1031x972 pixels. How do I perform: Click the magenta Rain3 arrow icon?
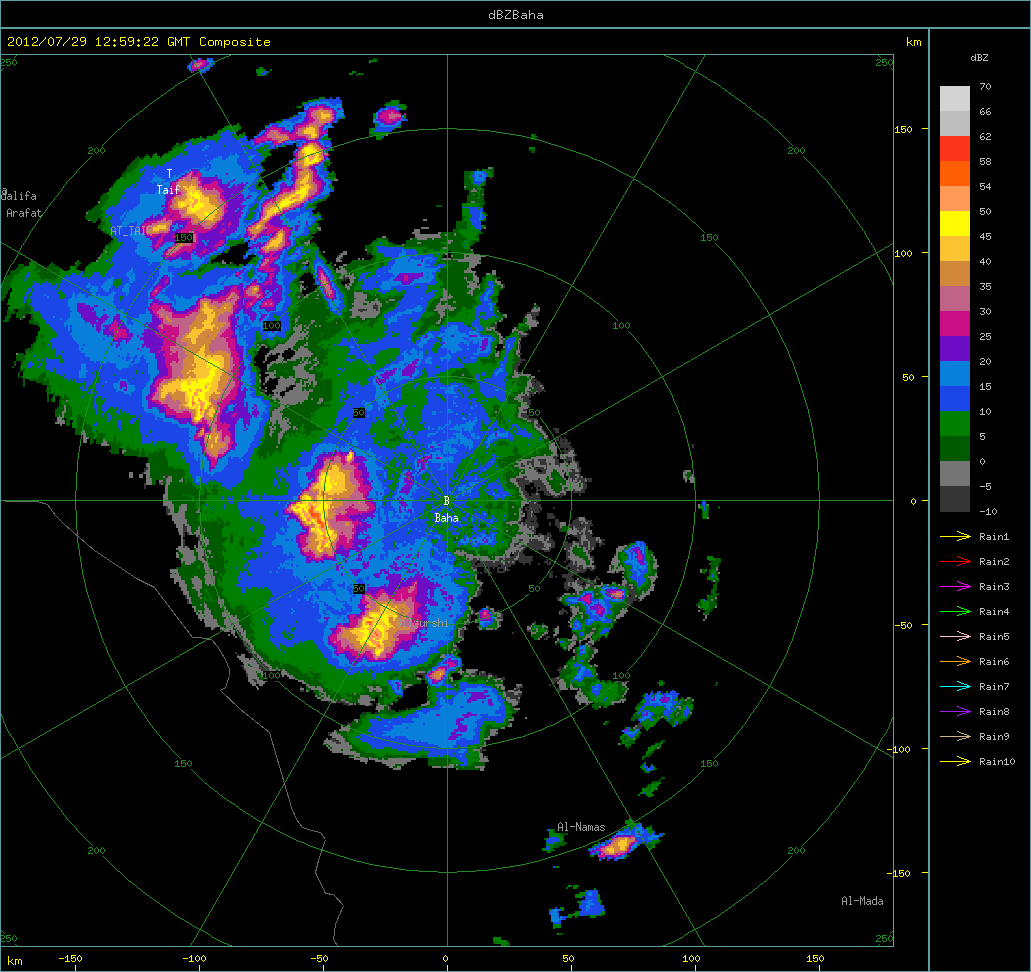(955, 587)
